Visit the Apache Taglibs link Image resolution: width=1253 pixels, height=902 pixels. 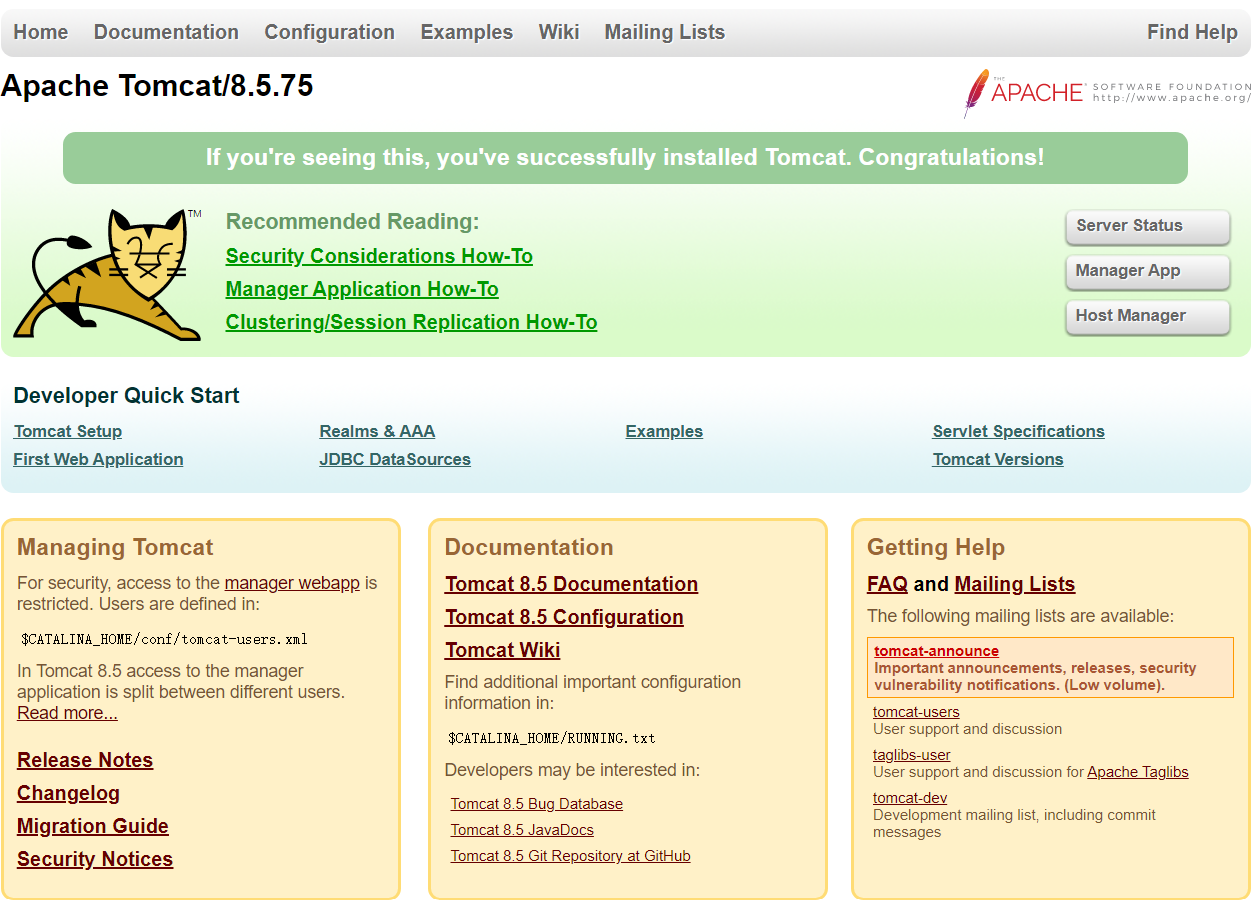(x=1138, y=772)
